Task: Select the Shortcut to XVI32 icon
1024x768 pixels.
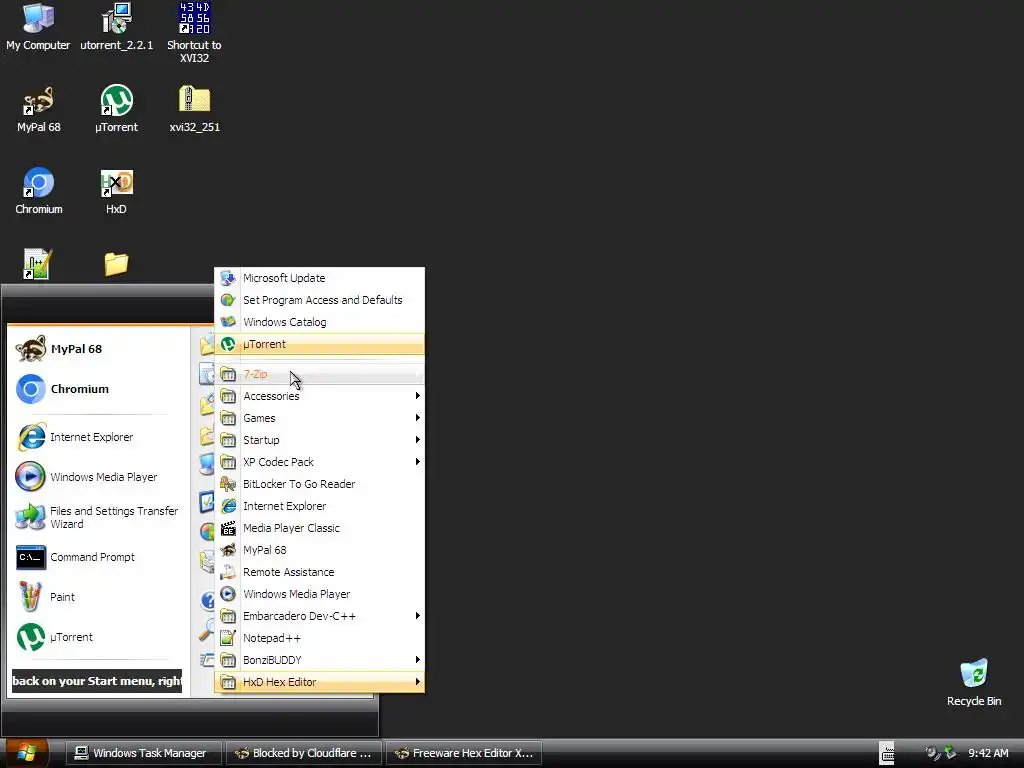Action: [x=194, y=33]
